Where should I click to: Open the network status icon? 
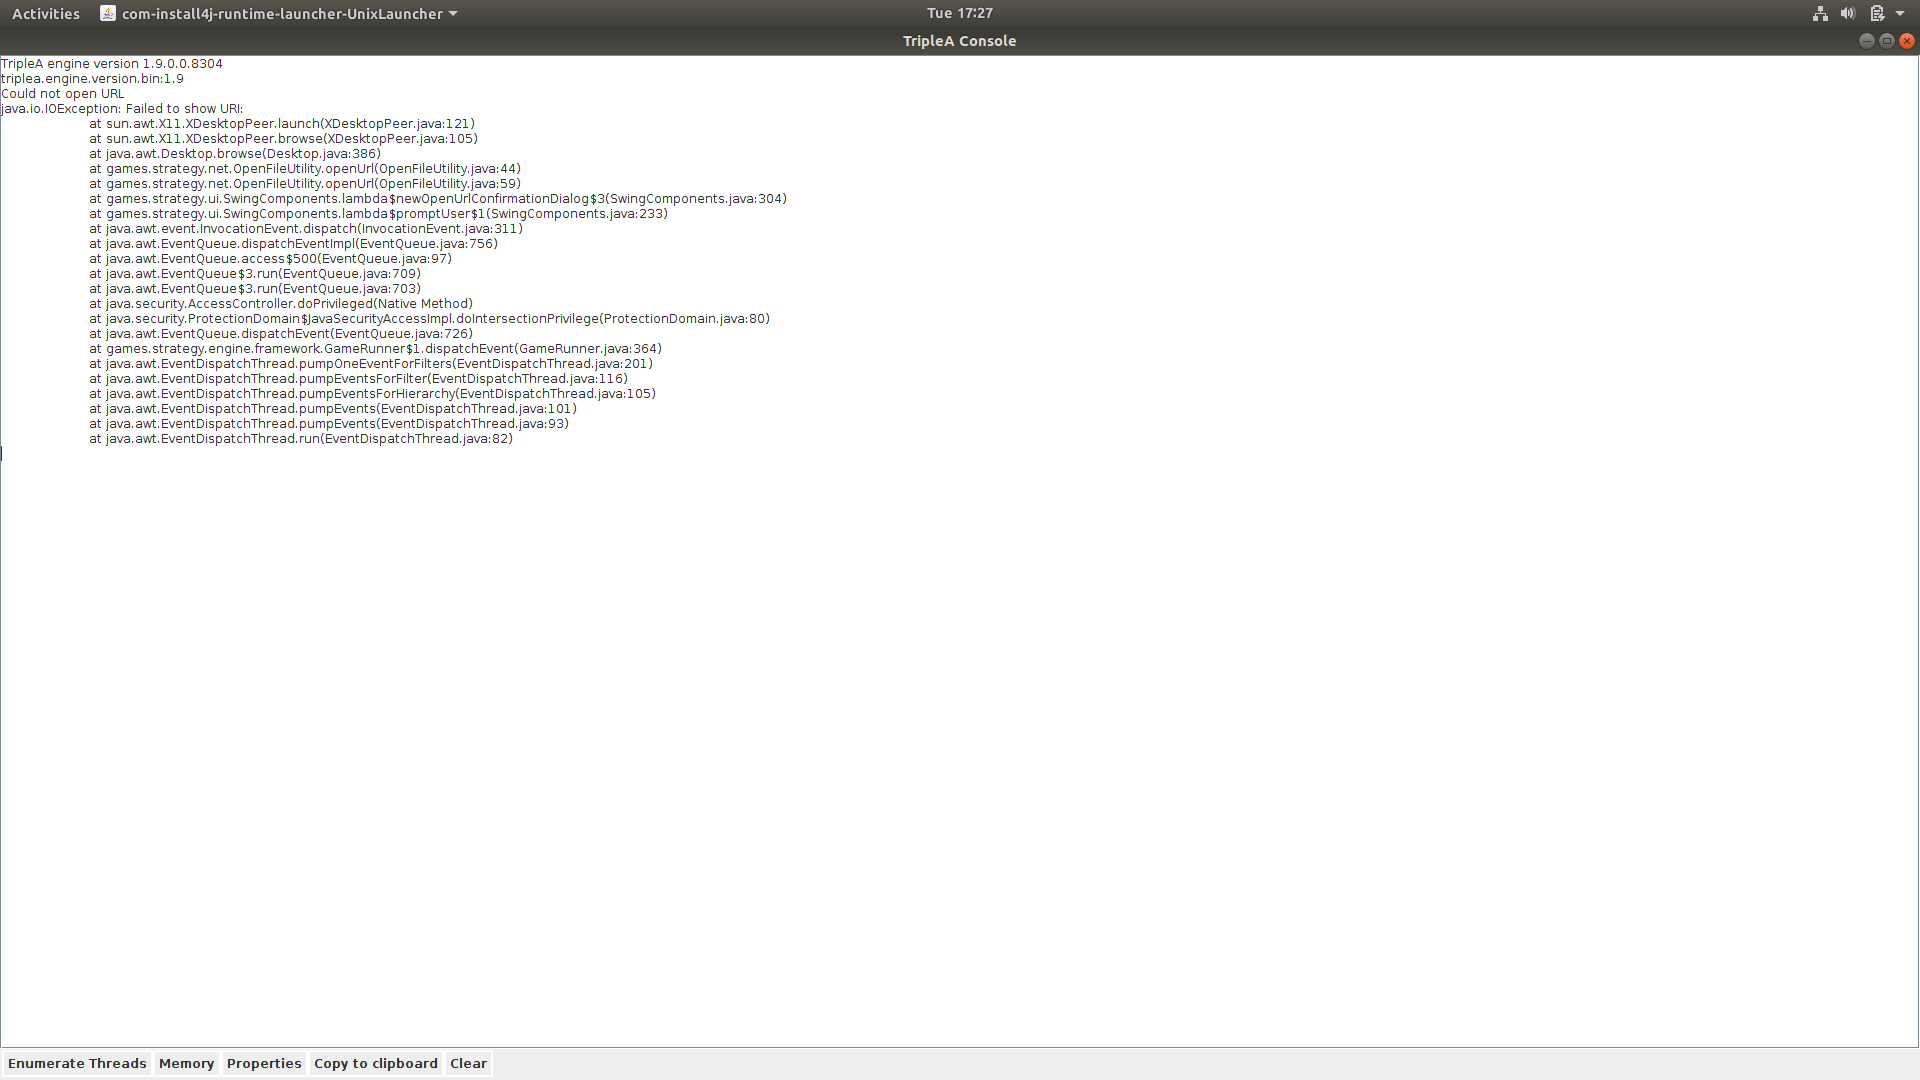[1820, 13]
